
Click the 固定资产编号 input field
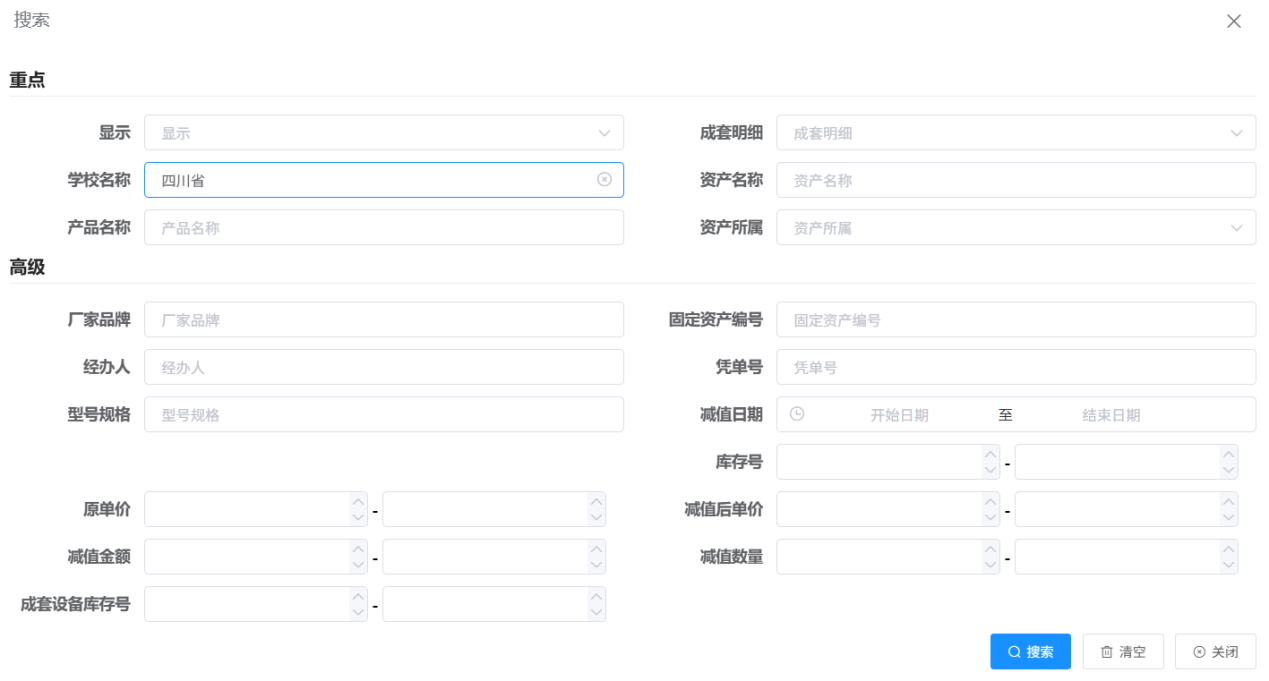click(1015, 321)
